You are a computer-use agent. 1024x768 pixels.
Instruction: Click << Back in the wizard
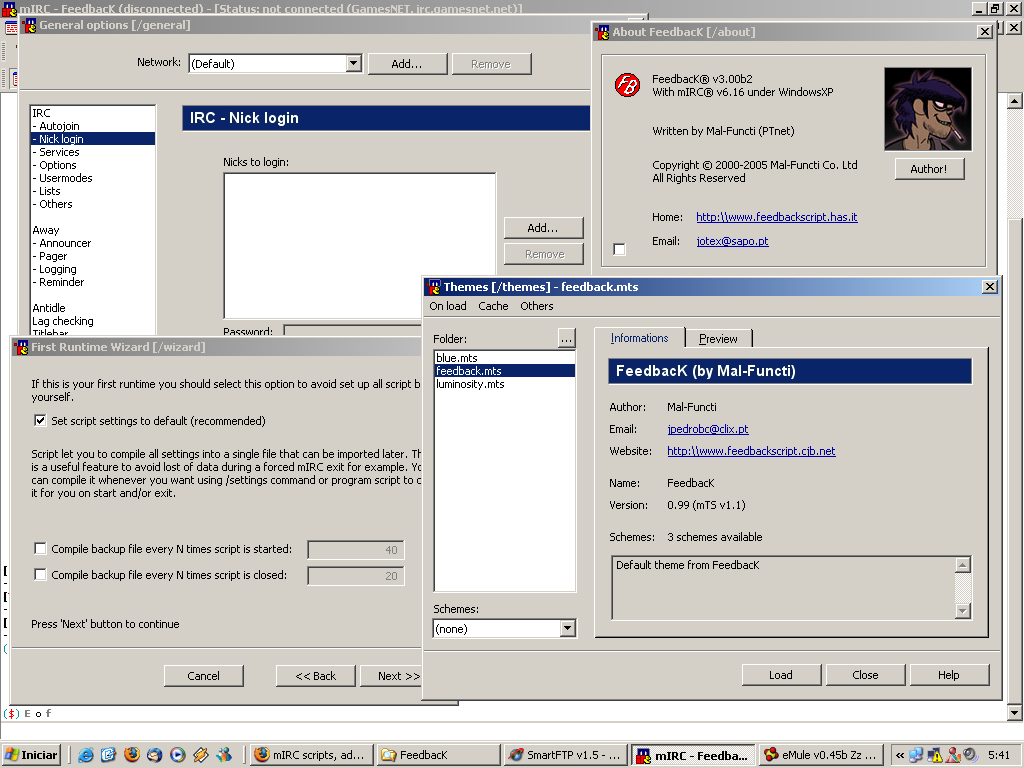316,676
